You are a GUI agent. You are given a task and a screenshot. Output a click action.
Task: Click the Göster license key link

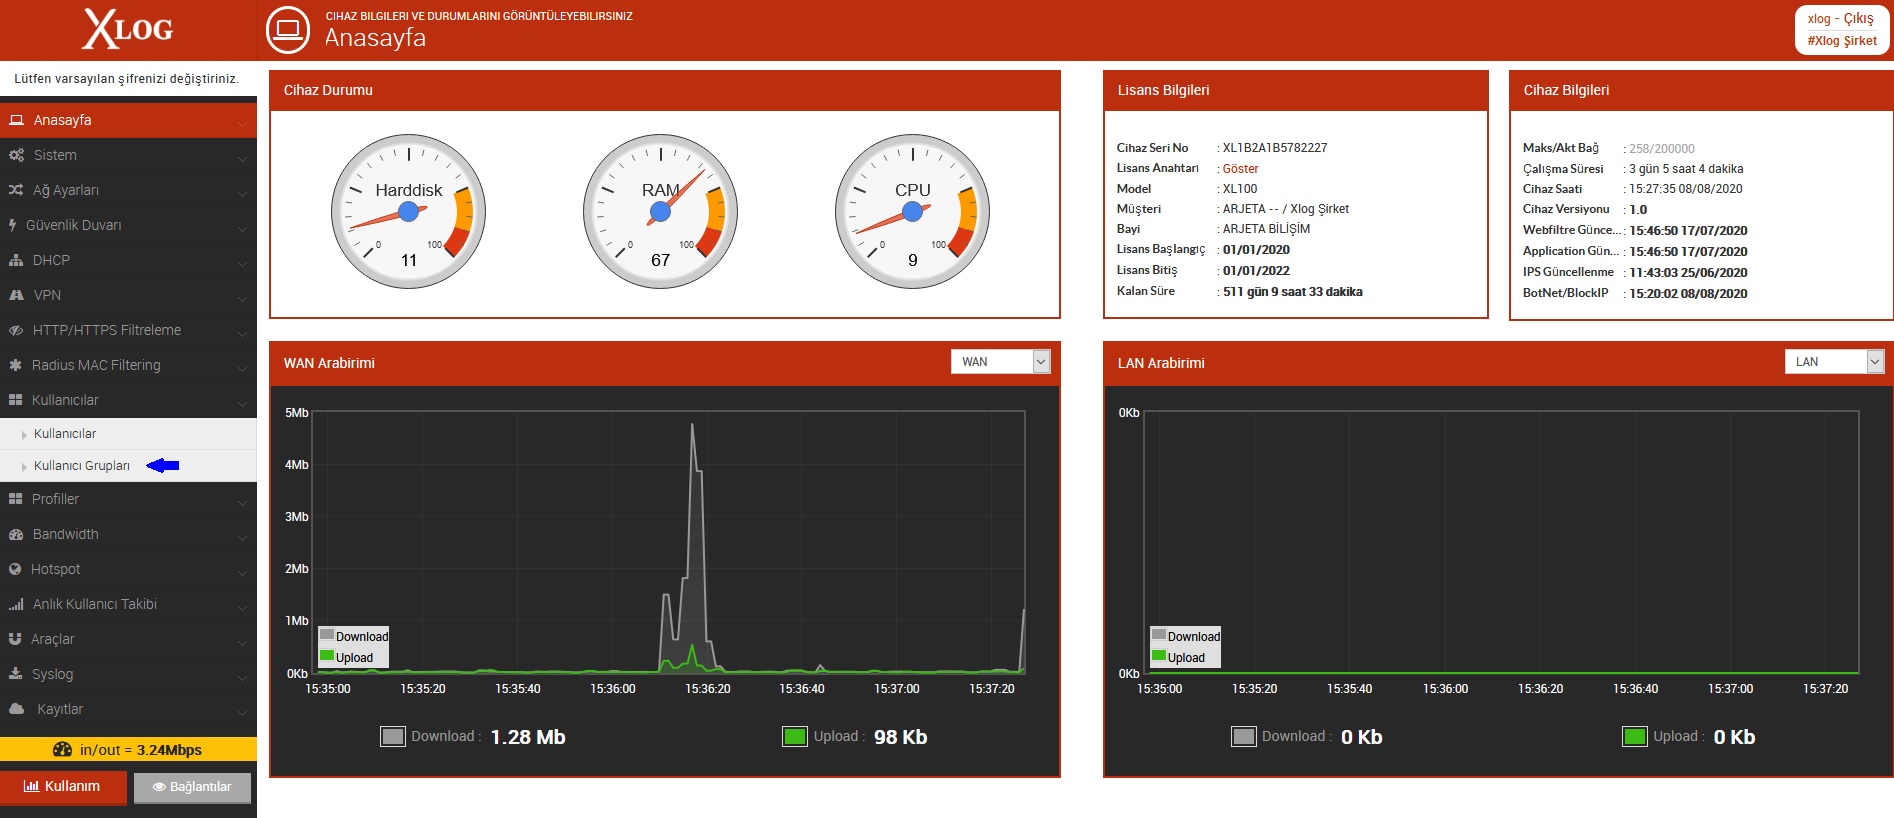(x=1240, y=169)
